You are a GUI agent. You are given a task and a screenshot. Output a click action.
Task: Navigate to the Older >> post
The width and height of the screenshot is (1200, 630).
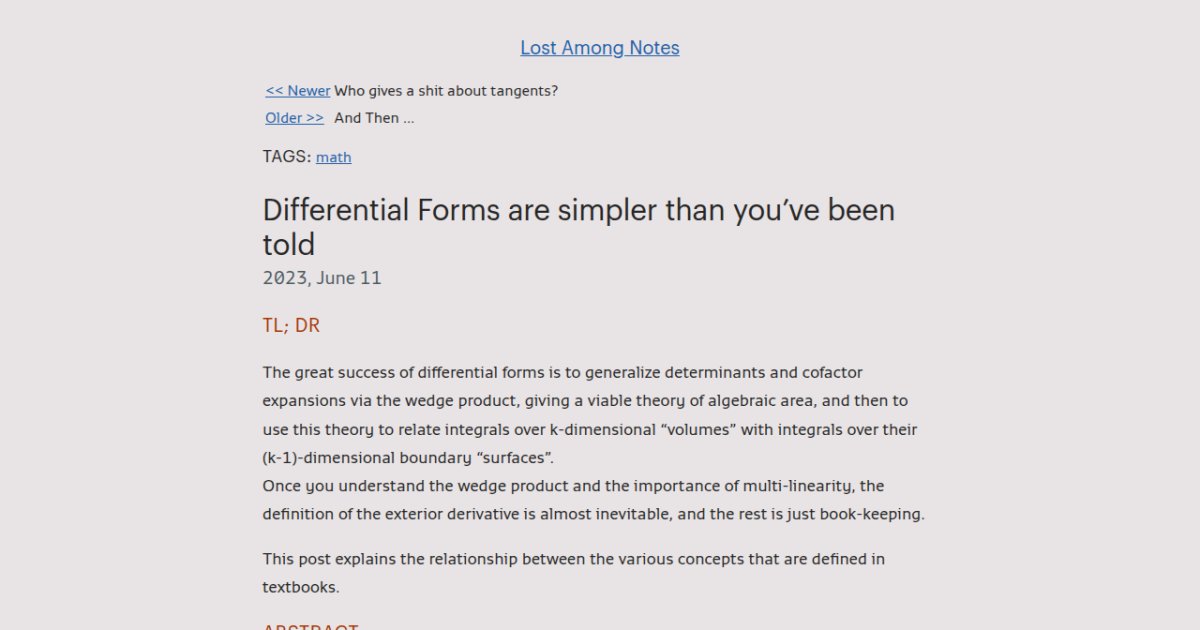(x=294, y=118)
